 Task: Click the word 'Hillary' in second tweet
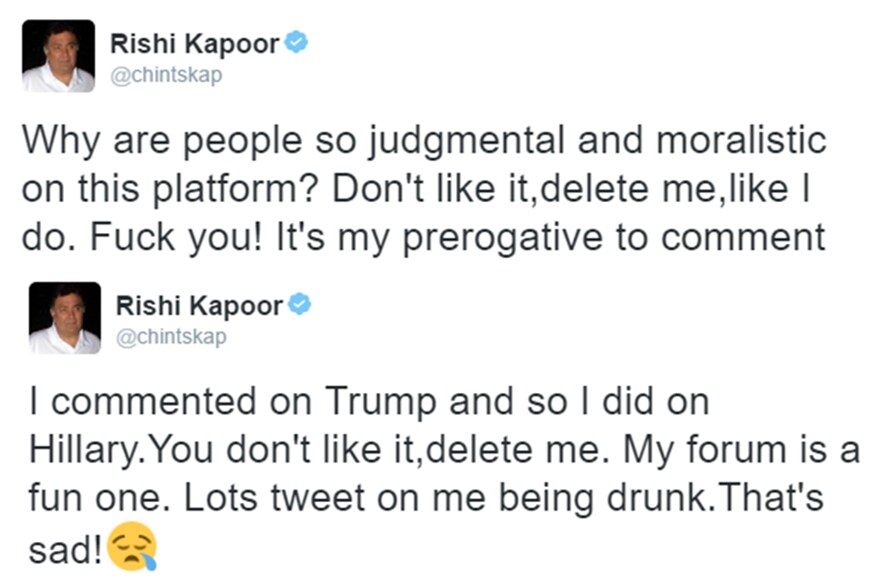(x=81, y=450)
